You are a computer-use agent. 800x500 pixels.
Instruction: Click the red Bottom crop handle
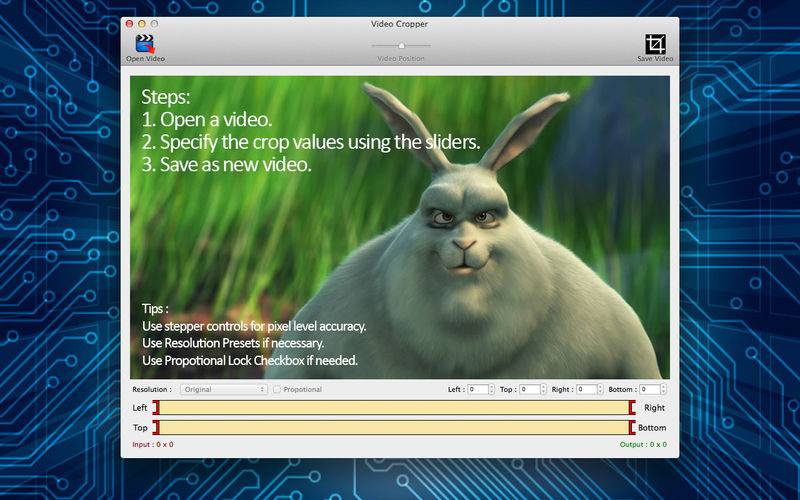coord(632,427)
